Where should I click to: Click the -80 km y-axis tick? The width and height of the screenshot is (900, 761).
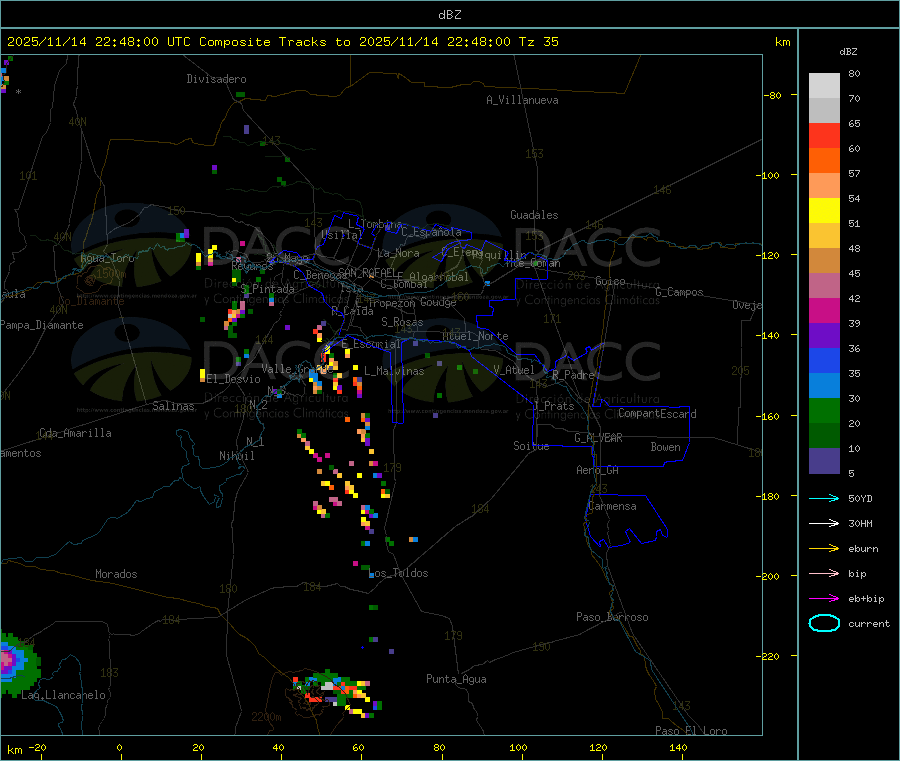tap(773, 95)
